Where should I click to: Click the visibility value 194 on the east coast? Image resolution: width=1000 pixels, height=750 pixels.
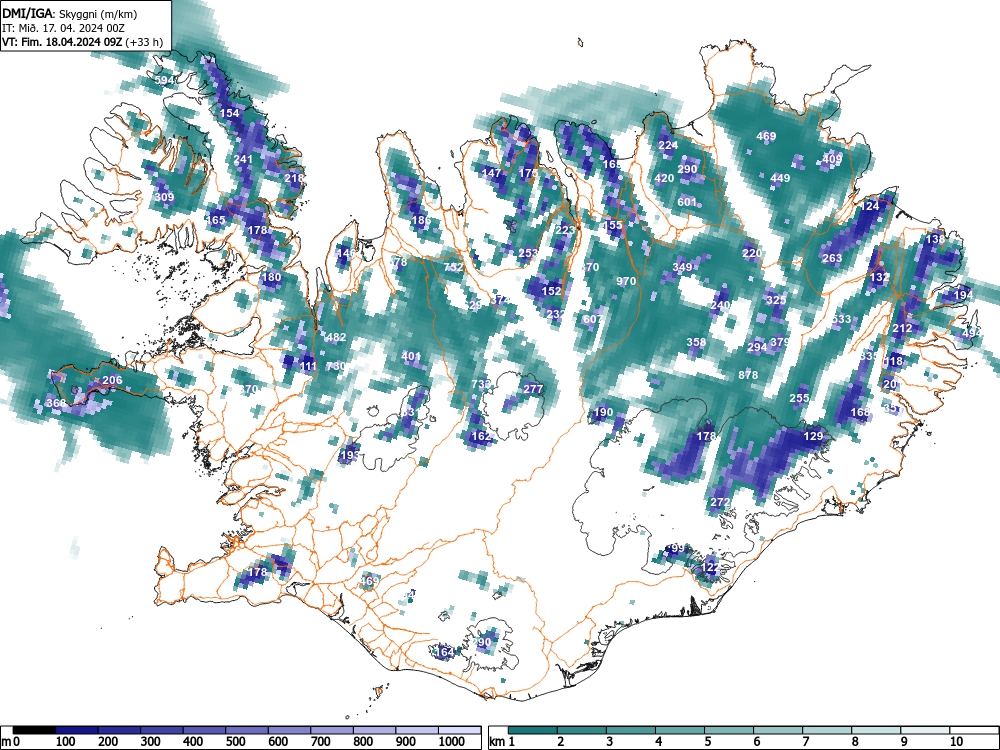tap(963, 295)
